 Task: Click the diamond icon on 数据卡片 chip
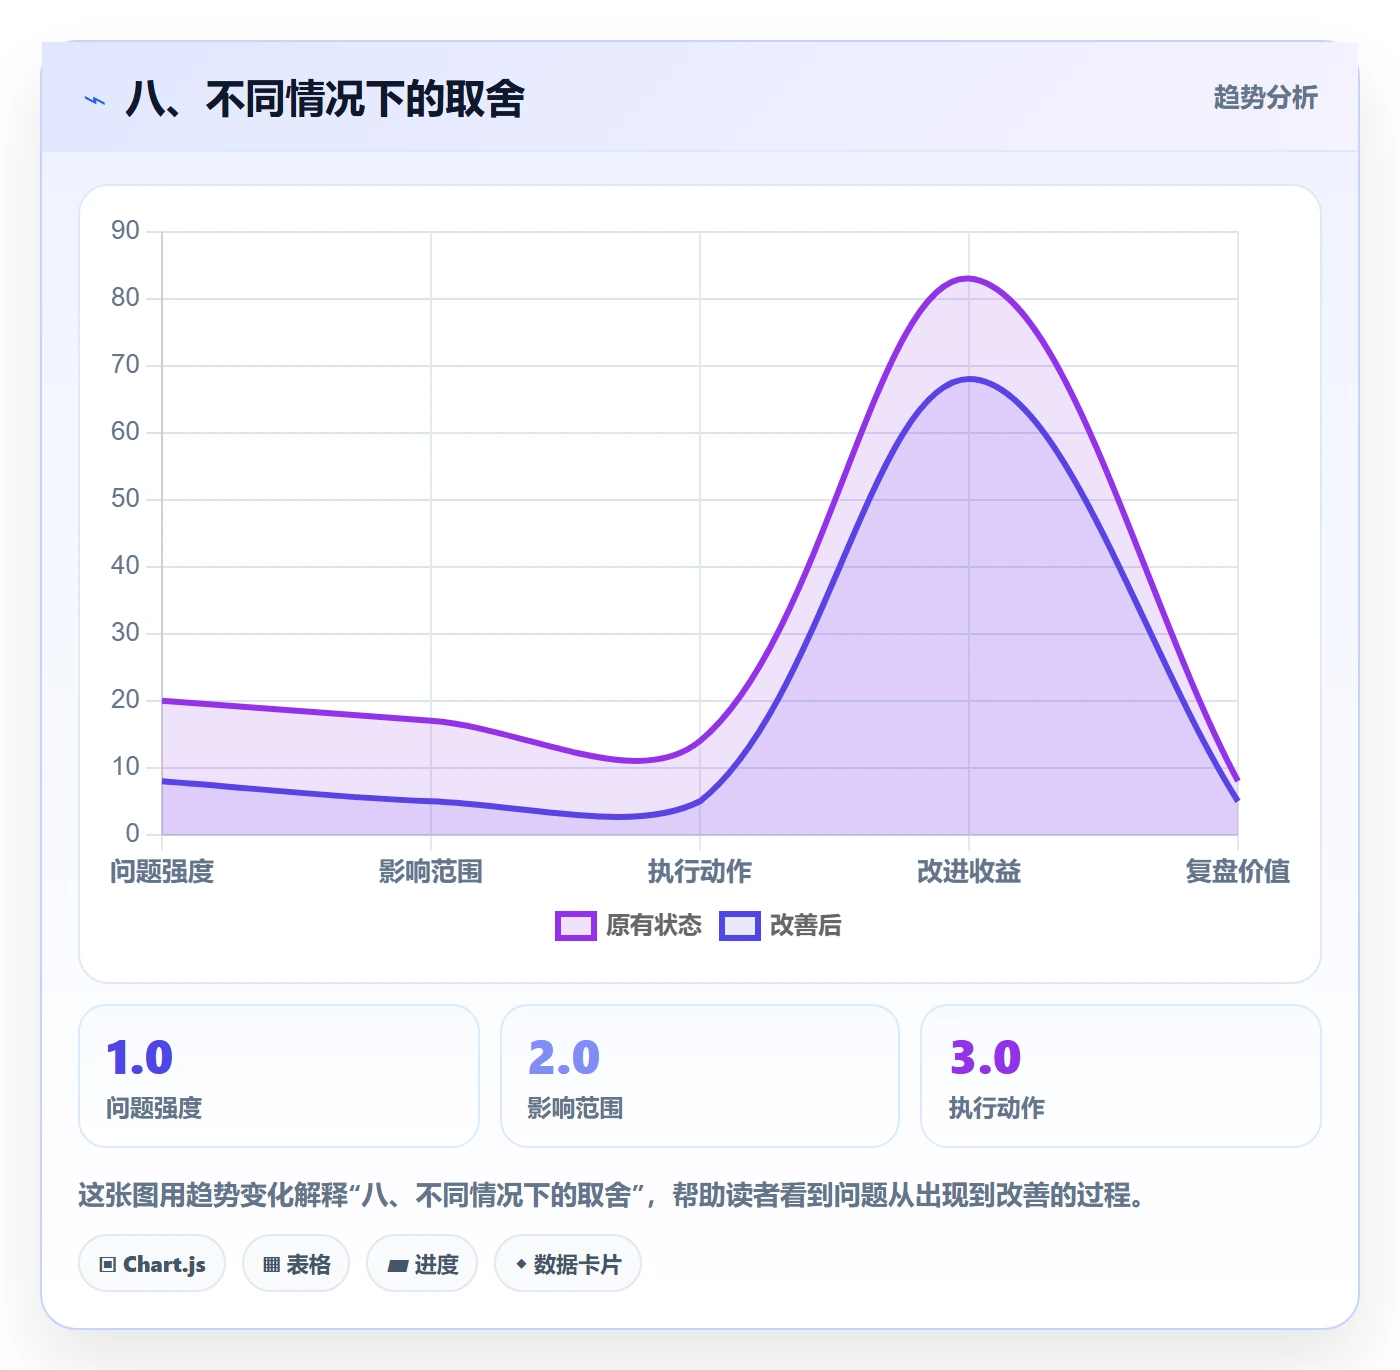tap(521, 1264)
